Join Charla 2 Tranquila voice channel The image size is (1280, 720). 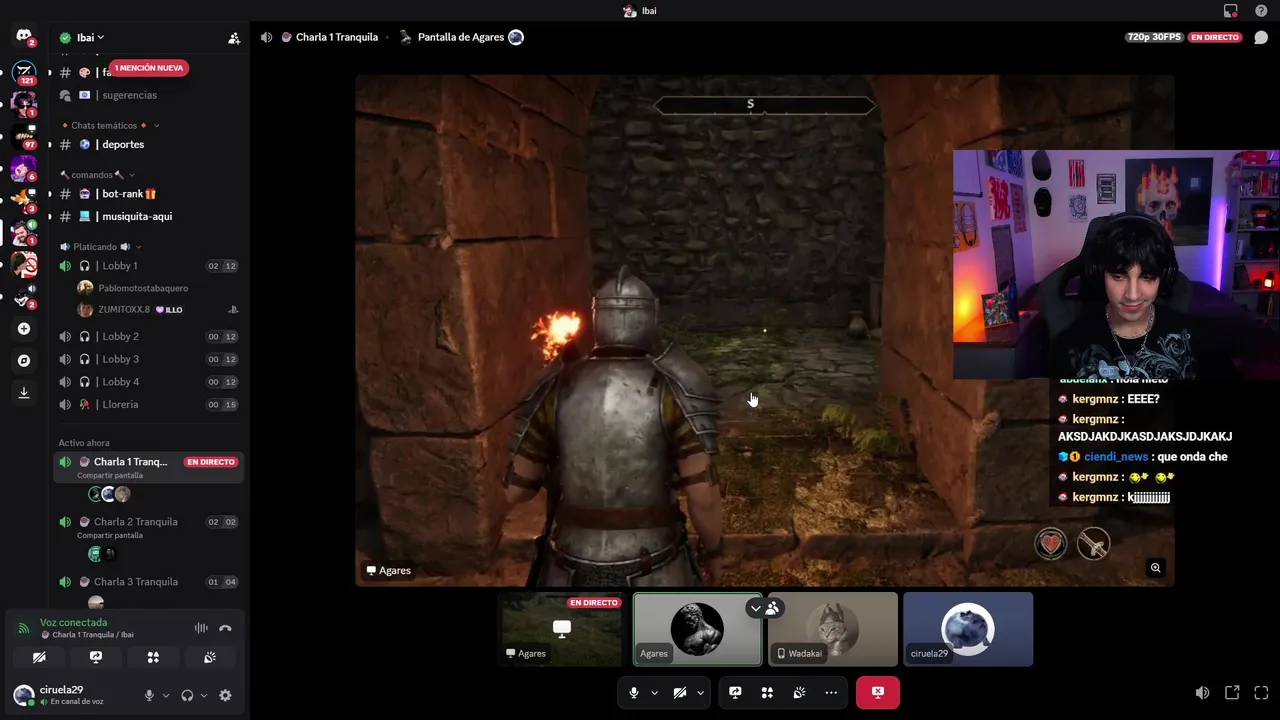click(x=149, y=527)
